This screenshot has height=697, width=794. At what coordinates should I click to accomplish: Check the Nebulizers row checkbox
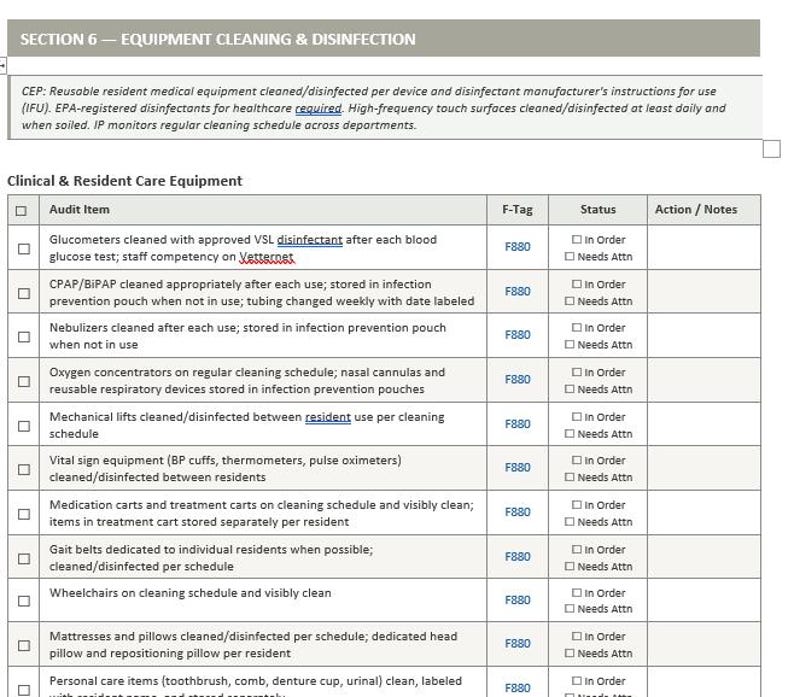point(24,337)
